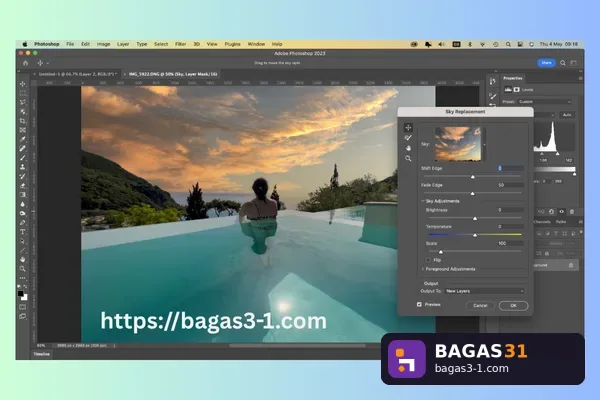The width and height of the screenshot is (600, 400).
Task: Select the Zoom tool in the left toolbar
Action: point(23,269)
